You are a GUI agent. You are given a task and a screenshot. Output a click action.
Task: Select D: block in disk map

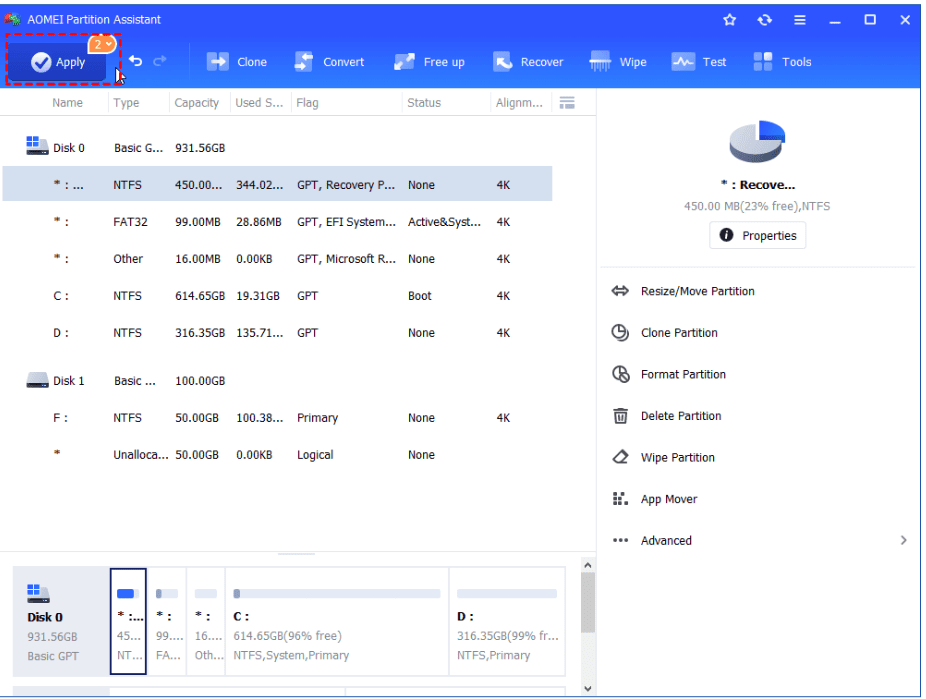pyautogui.click(x=507, y=622)
